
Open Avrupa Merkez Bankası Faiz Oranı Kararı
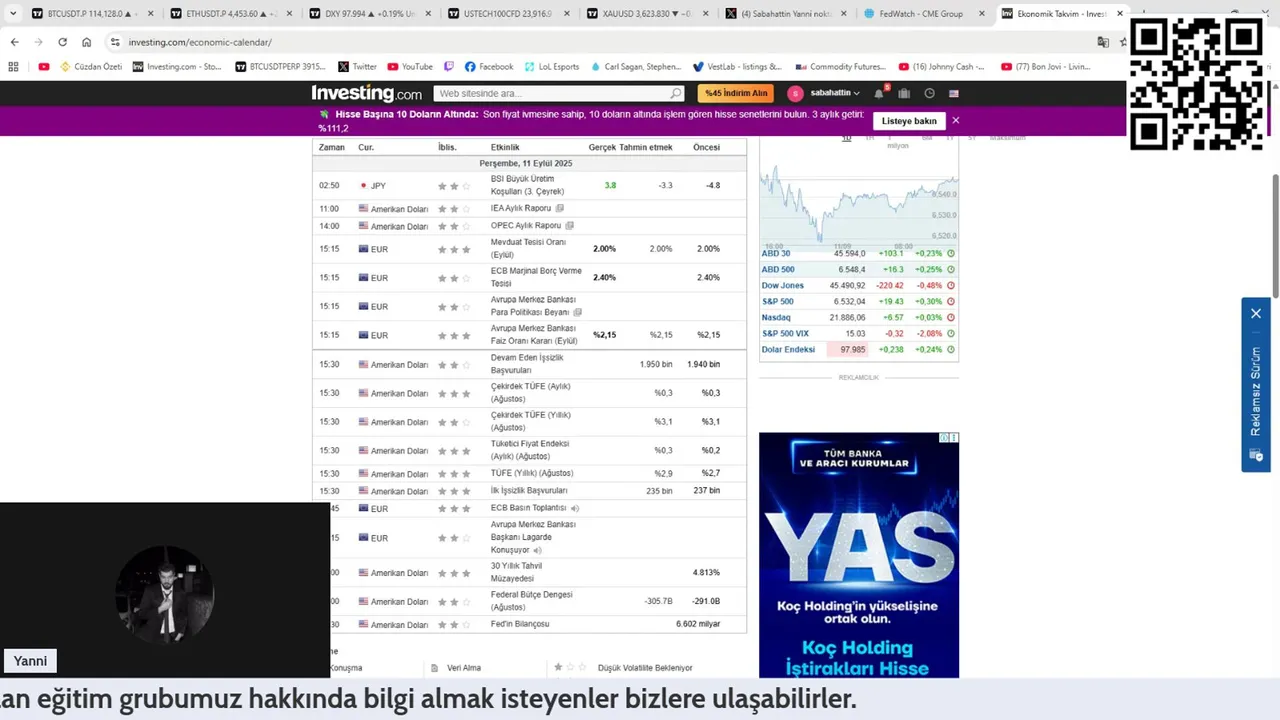[x=534, y=334]
